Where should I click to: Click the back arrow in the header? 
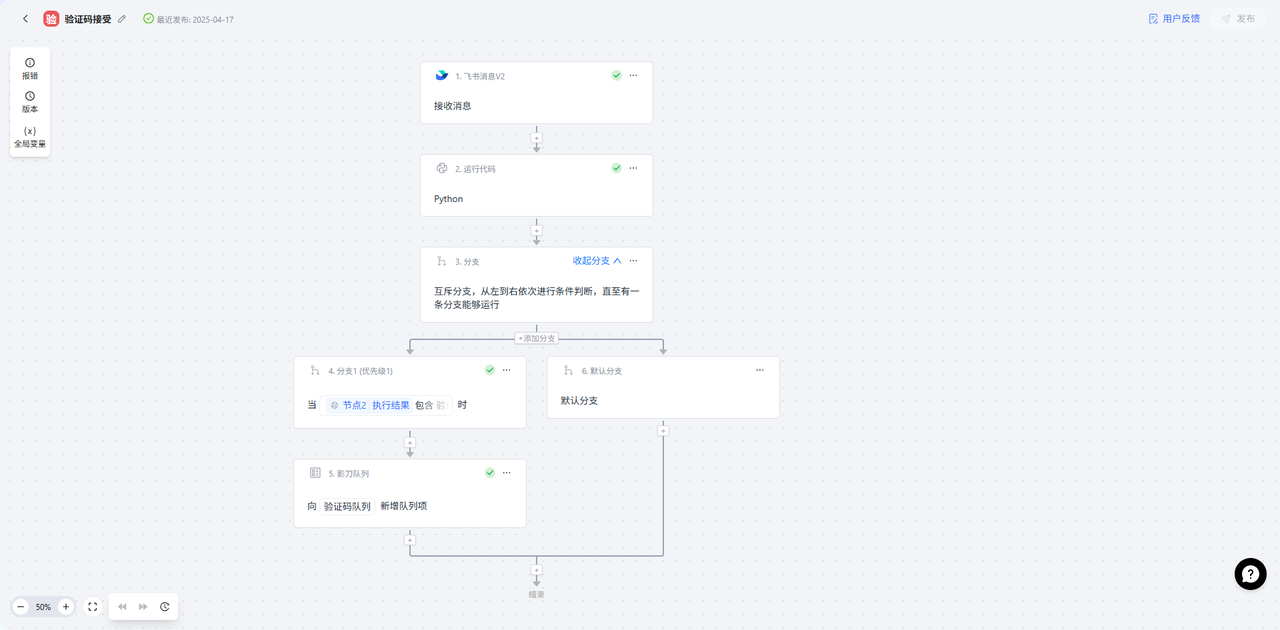[x=25, y=19]
